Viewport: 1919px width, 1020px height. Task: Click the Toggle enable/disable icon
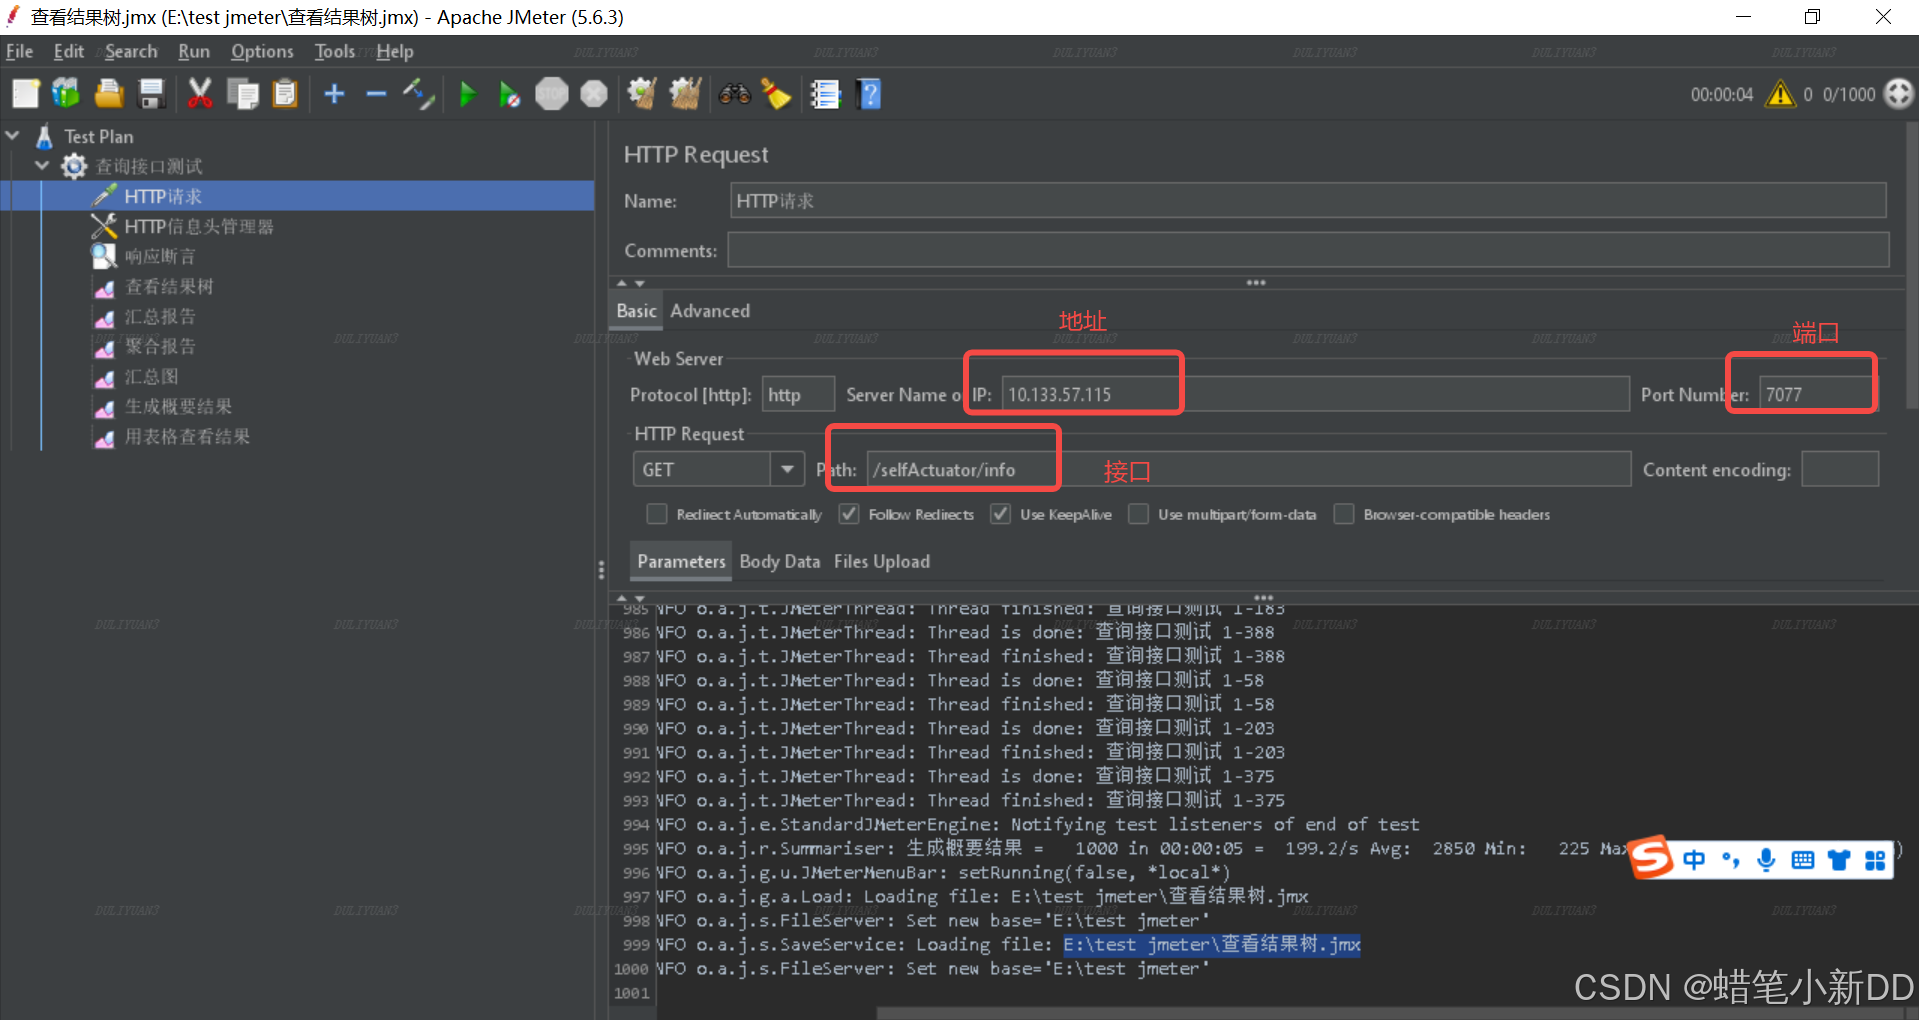[x=418, y=94]
